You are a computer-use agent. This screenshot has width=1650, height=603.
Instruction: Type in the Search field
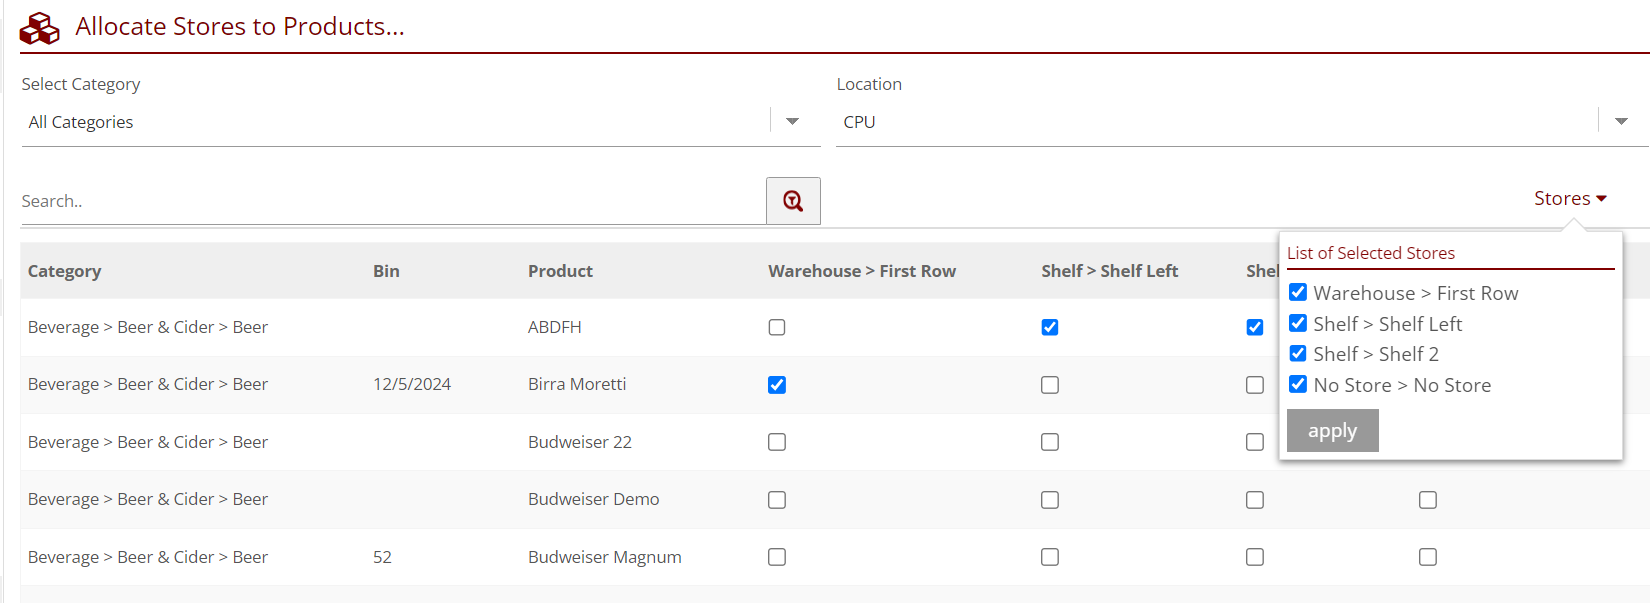pos(392,201)
